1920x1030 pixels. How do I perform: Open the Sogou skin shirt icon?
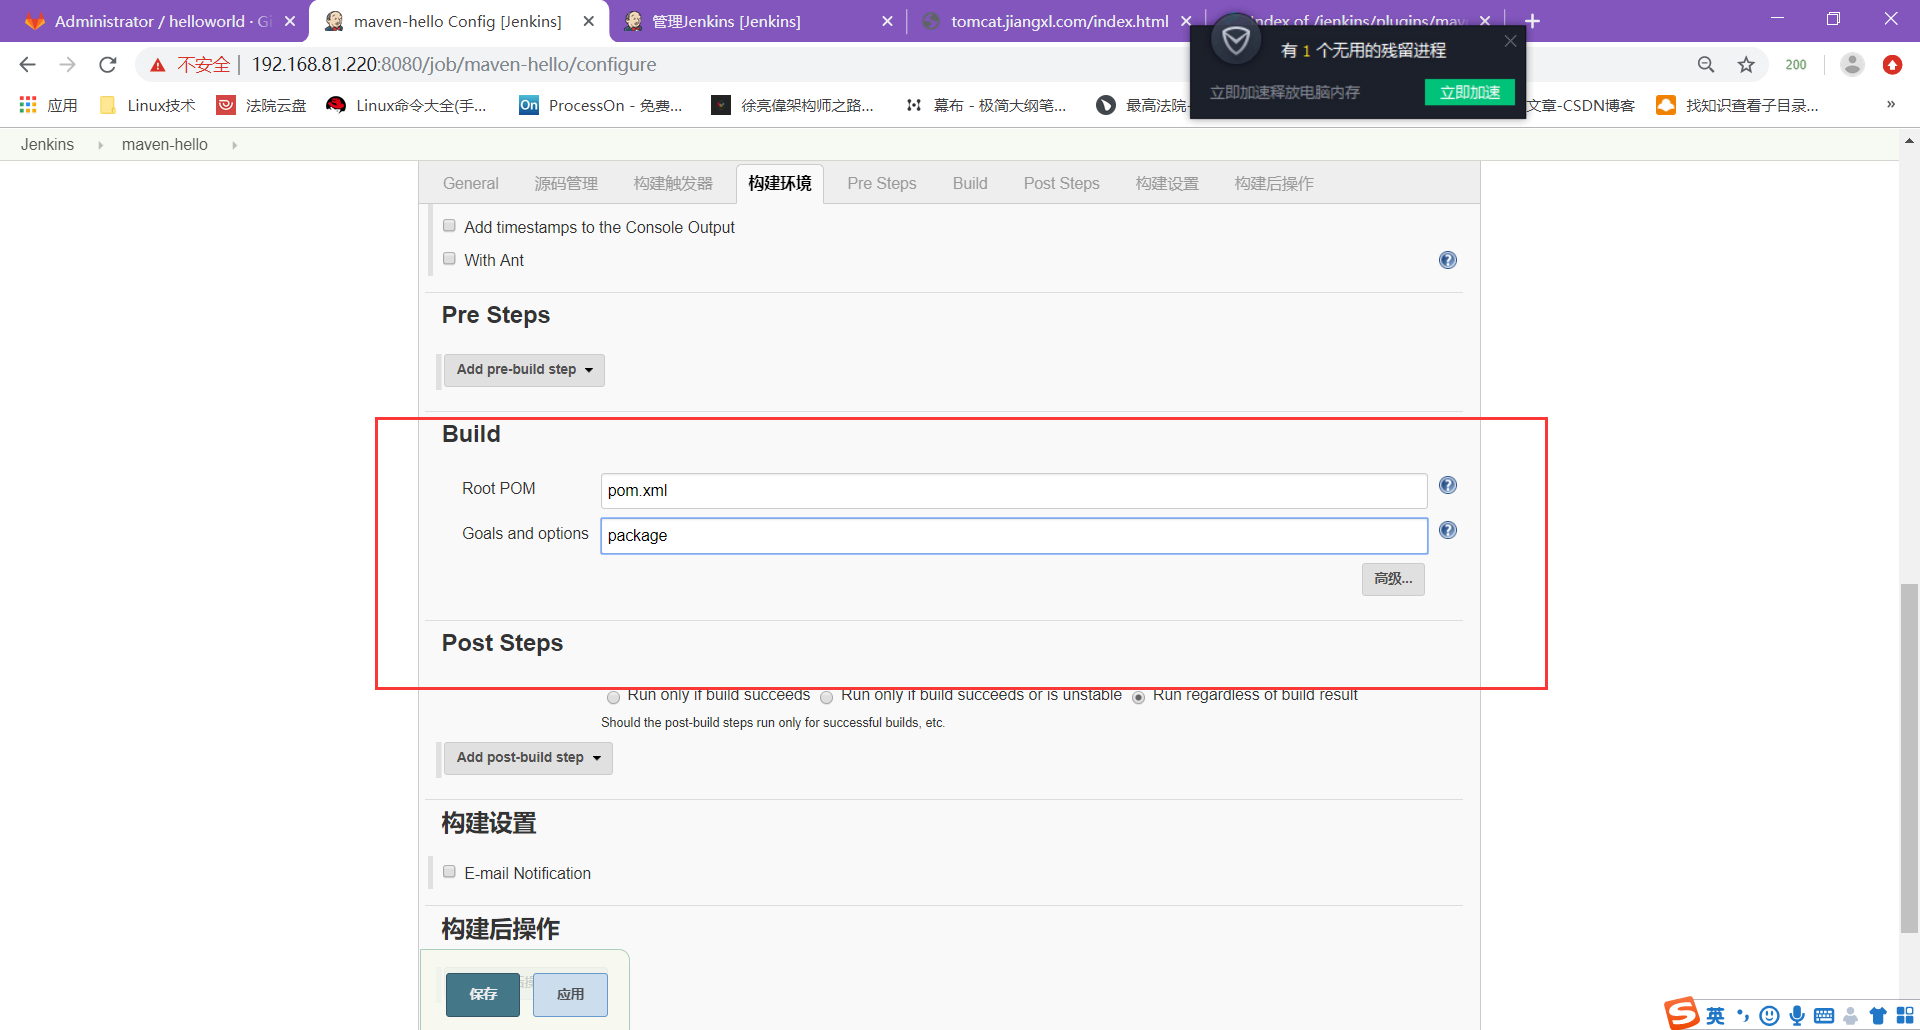point(1878,1016)
